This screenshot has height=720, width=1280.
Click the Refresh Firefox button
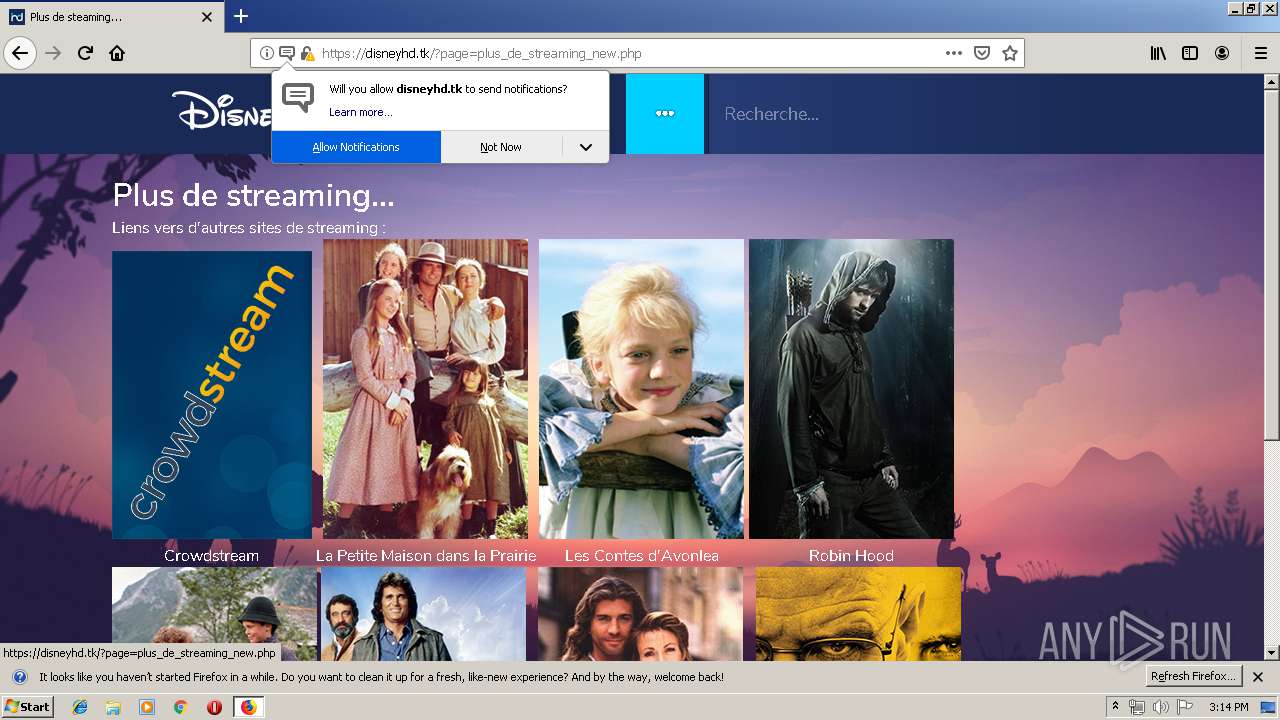pyautogui.click(x=1193, y=677)
